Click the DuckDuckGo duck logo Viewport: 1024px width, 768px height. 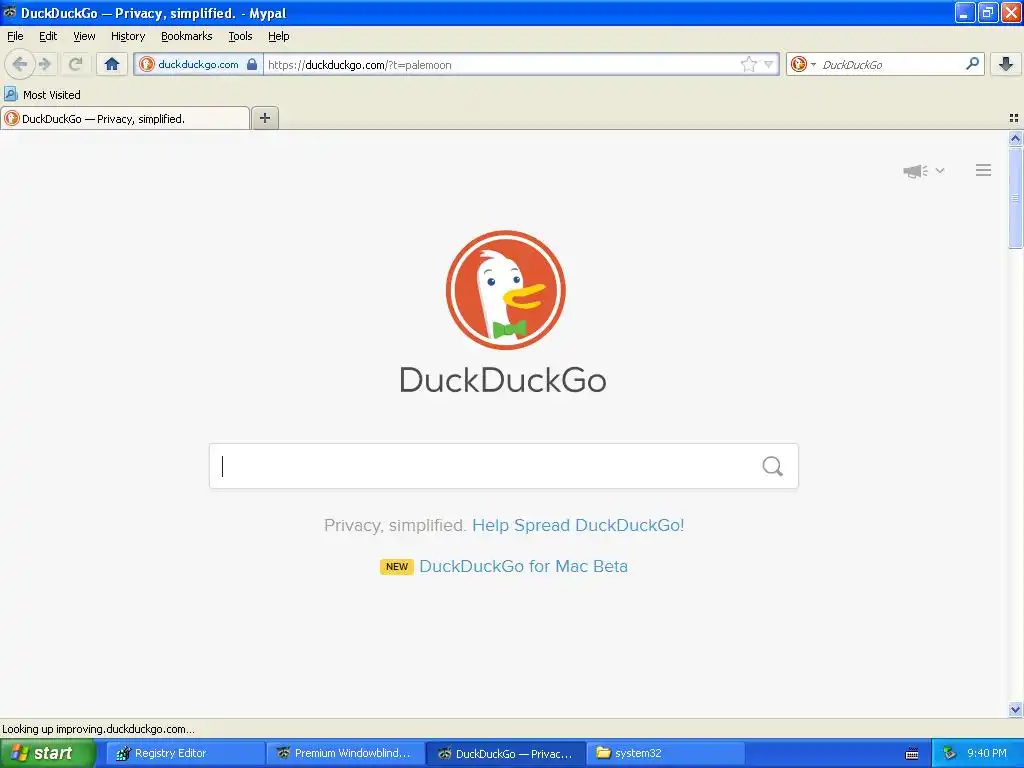click(505, 290)
